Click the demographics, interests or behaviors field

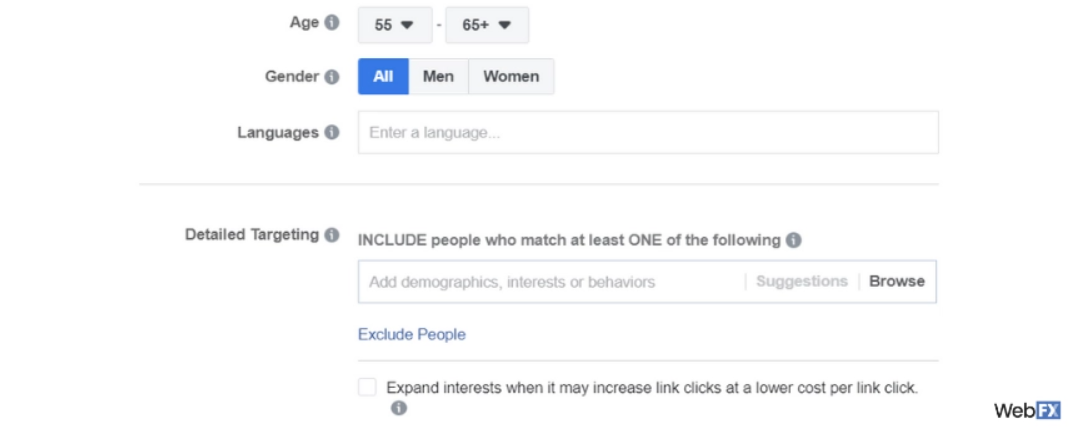550,281
